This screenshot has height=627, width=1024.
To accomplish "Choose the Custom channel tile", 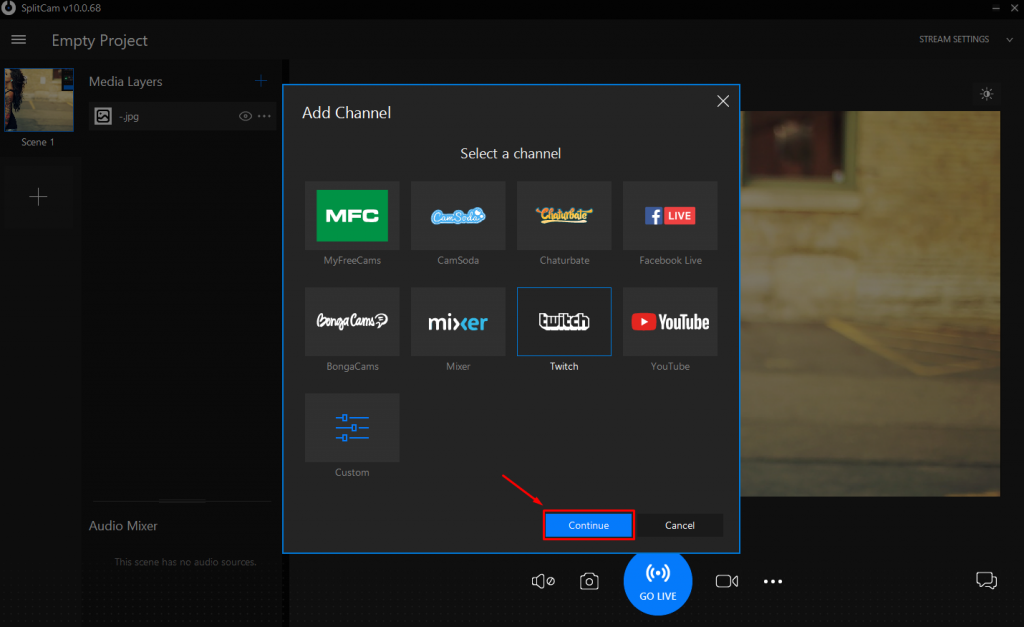I will click(352, 428).
